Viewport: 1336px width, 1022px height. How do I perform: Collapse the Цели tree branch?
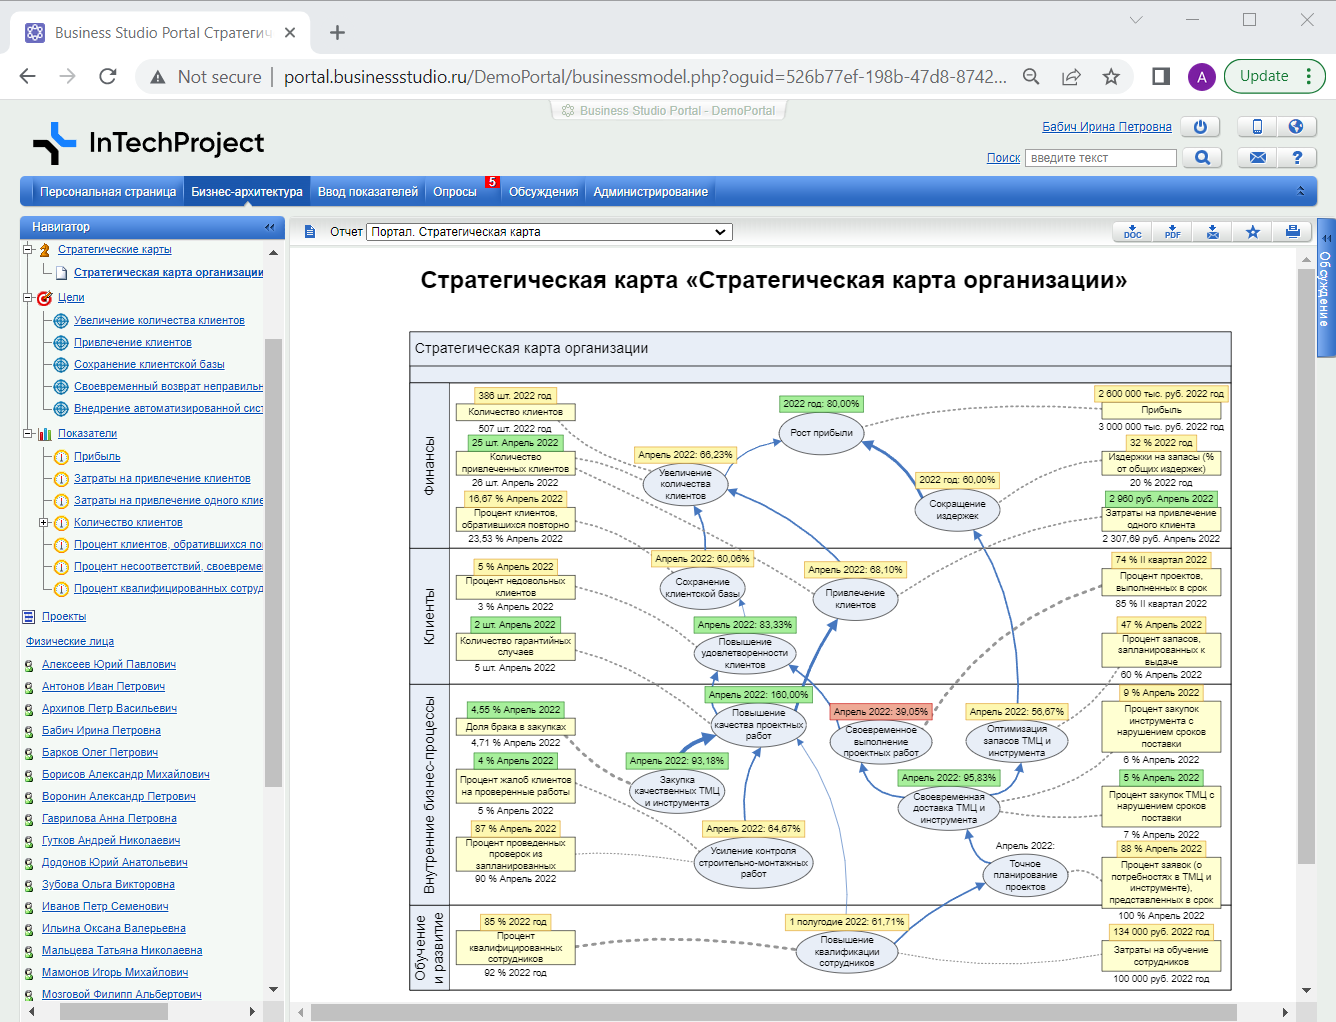pyautogui.click(x=28, y=297)
